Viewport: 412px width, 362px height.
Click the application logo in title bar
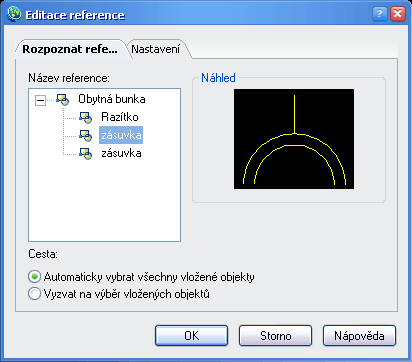click(14, 14)
